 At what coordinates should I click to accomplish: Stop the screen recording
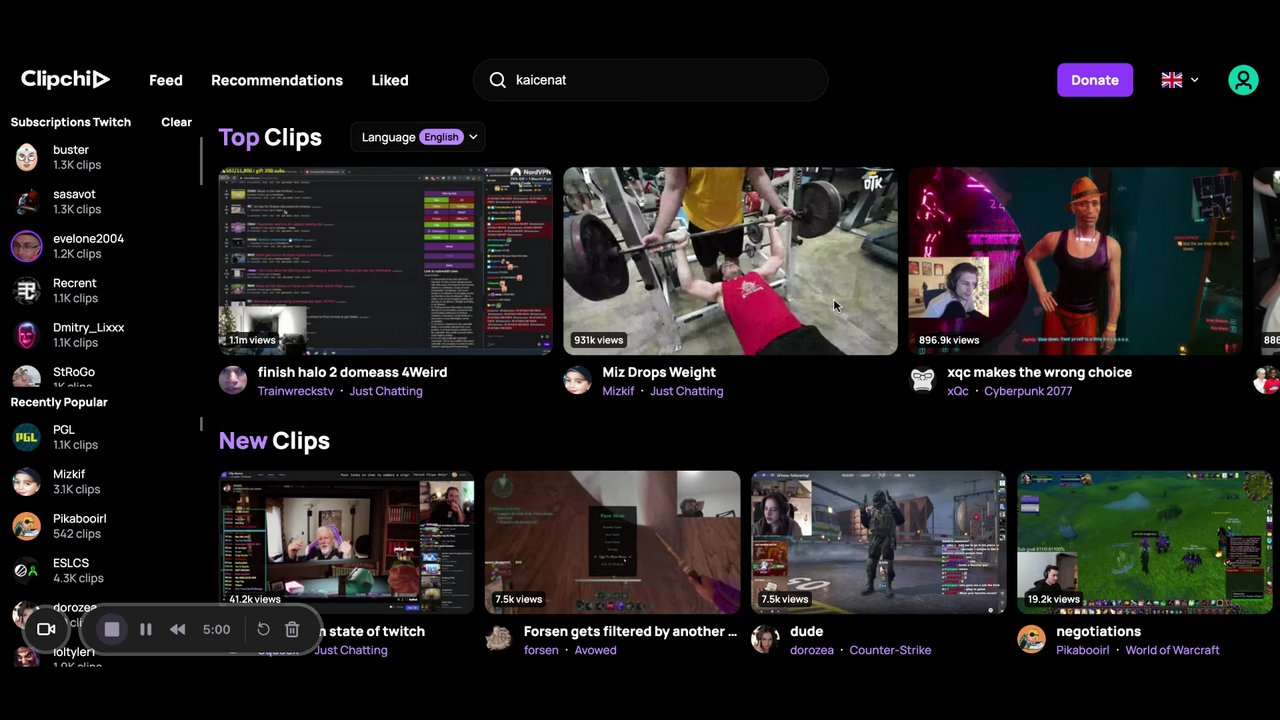[x=112, y=629]
